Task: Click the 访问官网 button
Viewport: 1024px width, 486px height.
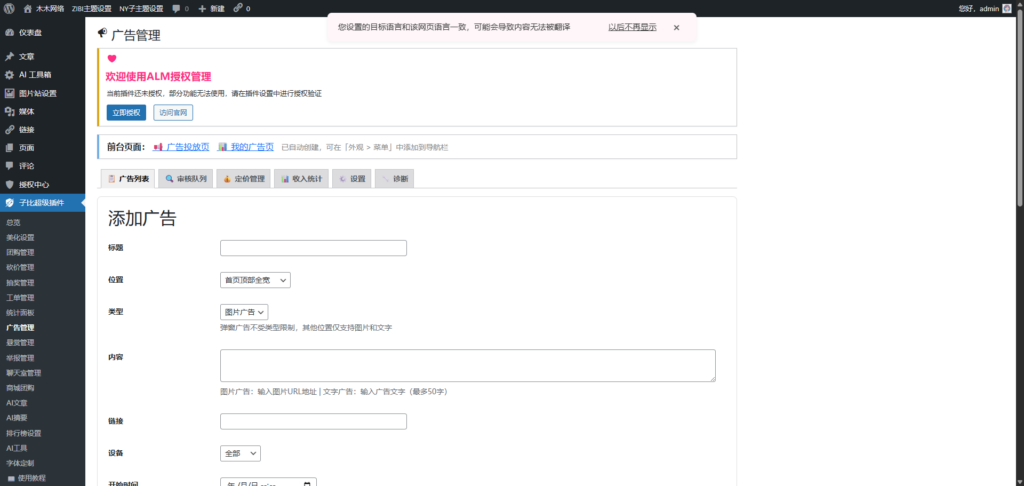Action: (x=172, y=112)
